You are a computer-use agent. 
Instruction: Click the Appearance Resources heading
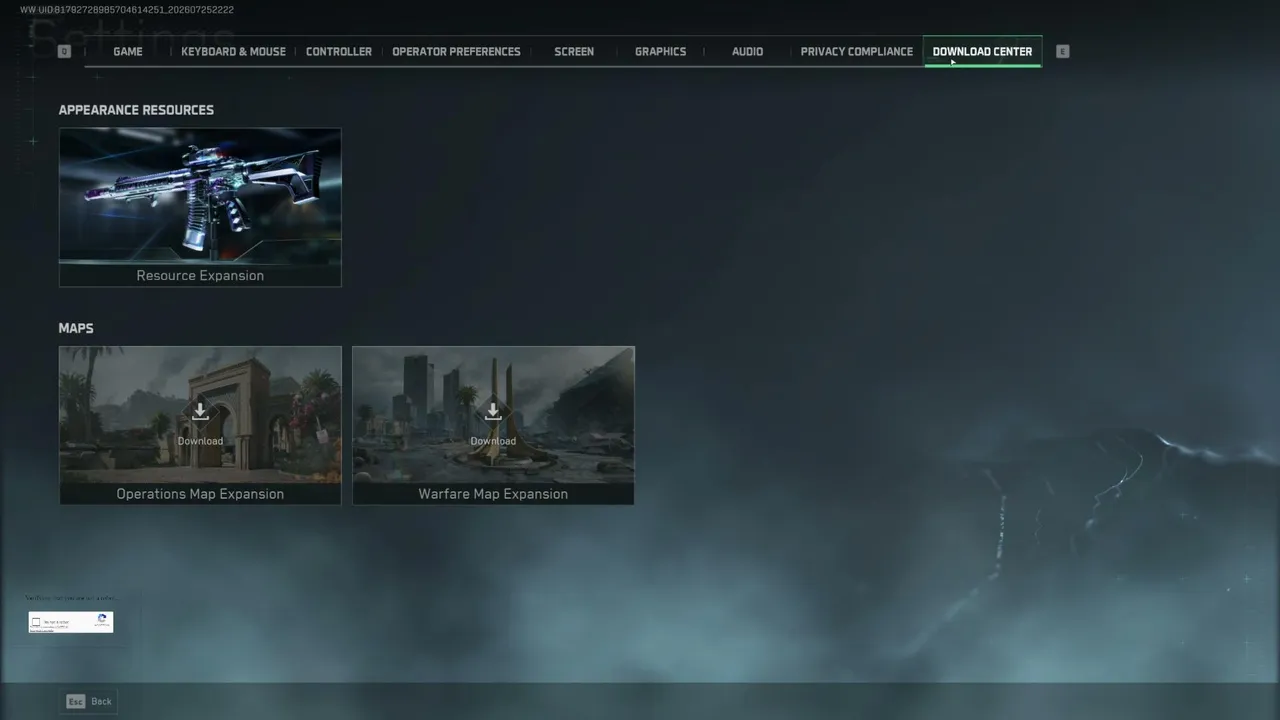point(136,110)
